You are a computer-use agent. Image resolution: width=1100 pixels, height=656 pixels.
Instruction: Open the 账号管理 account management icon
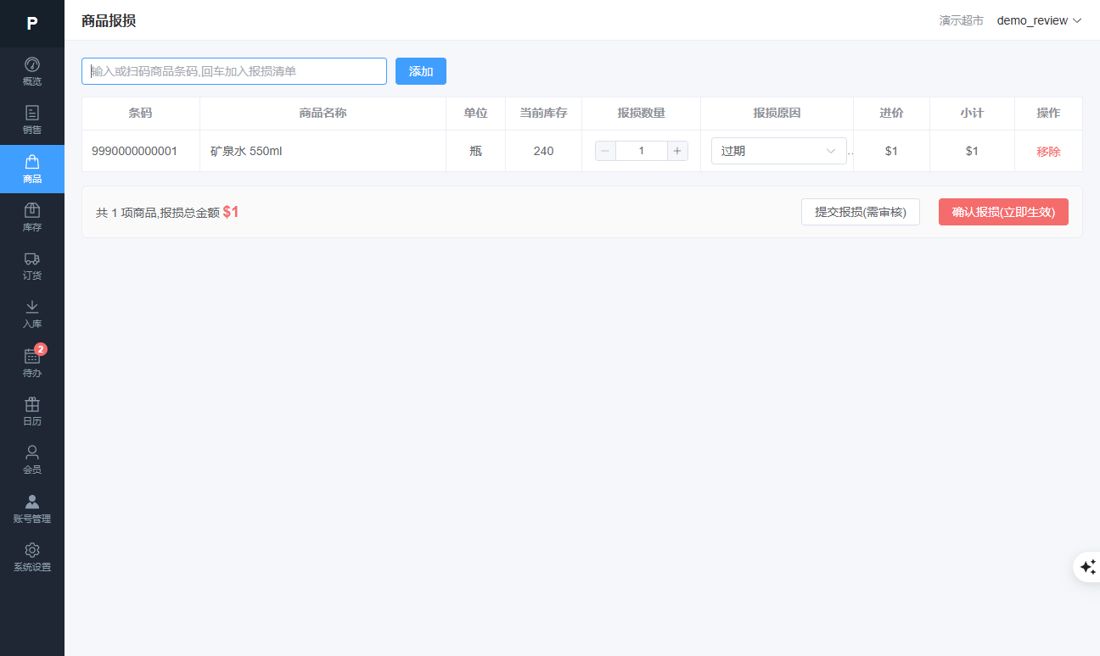32,509
